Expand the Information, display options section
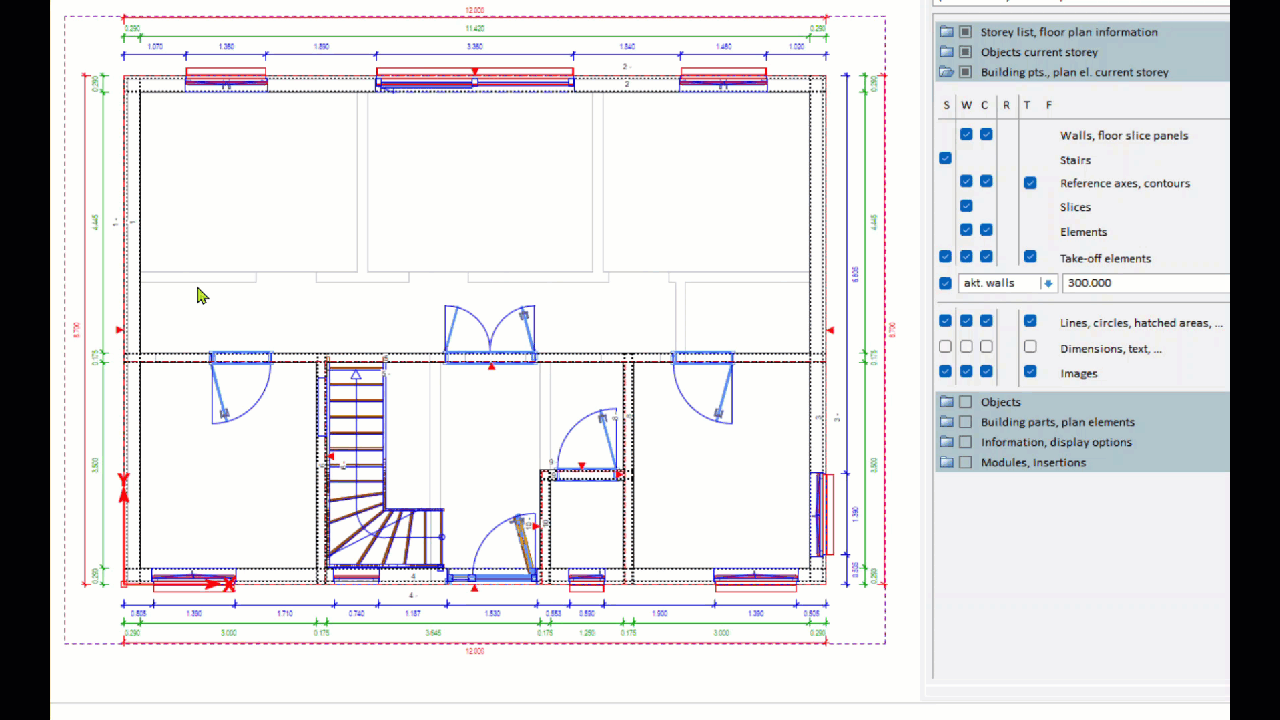1280x720 pixels. click(x=1056, y=442)
